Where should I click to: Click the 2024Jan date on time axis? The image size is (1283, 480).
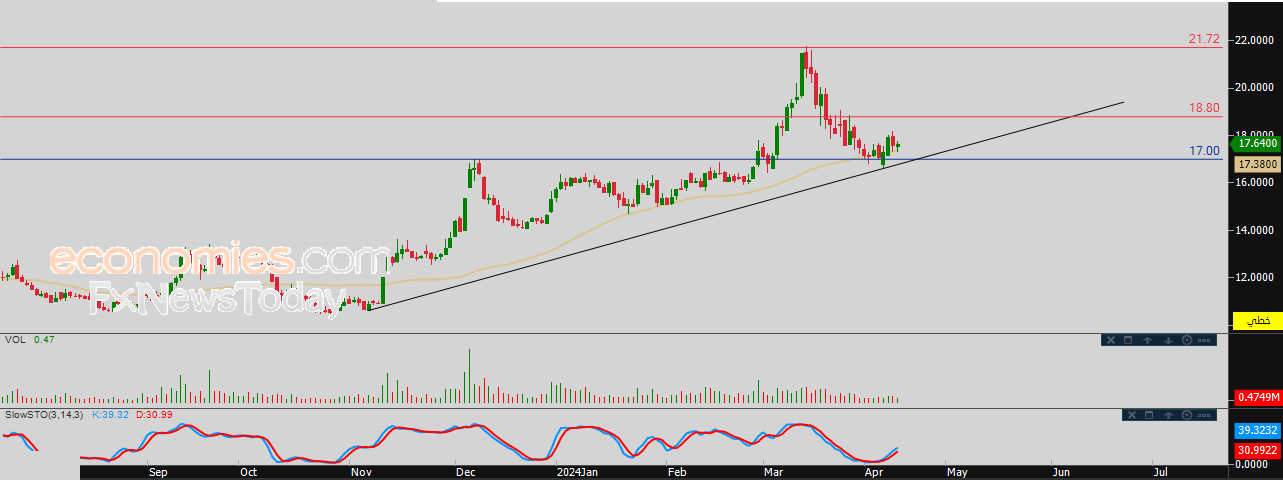click(x=575, y=470)
